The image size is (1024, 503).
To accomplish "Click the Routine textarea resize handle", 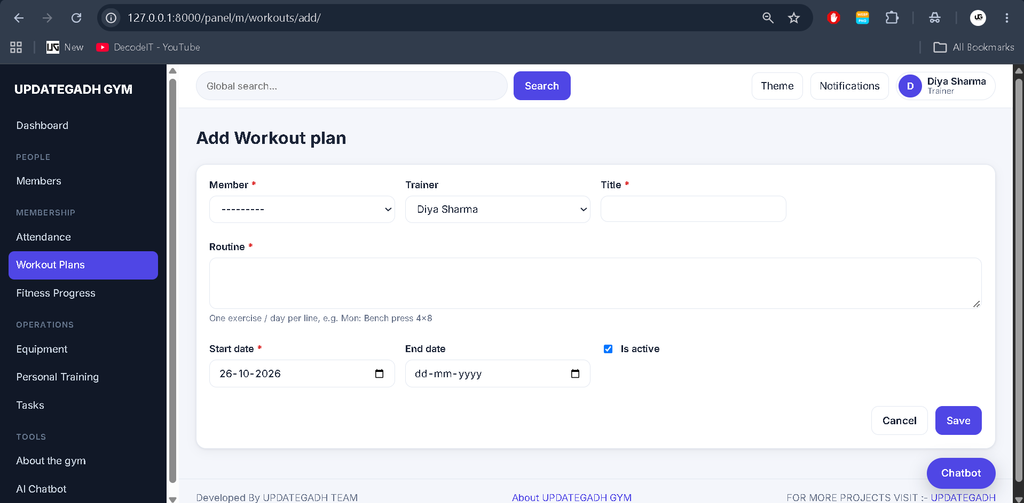I will coord(976,304).
